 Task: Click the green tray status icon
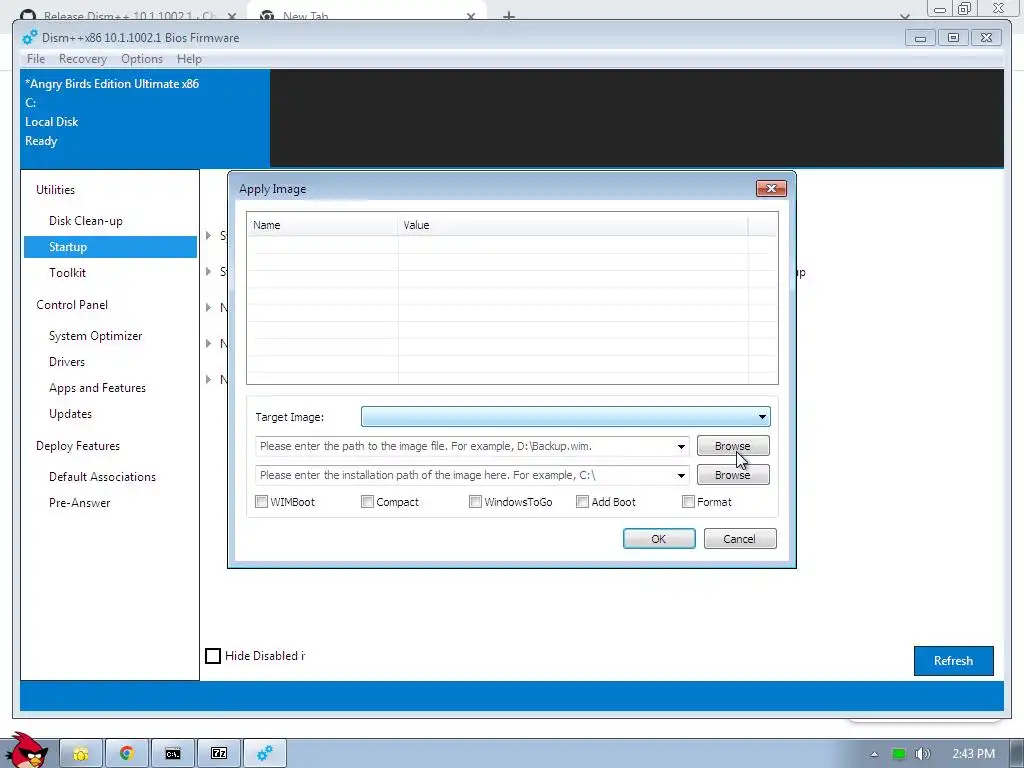(899, 754)
